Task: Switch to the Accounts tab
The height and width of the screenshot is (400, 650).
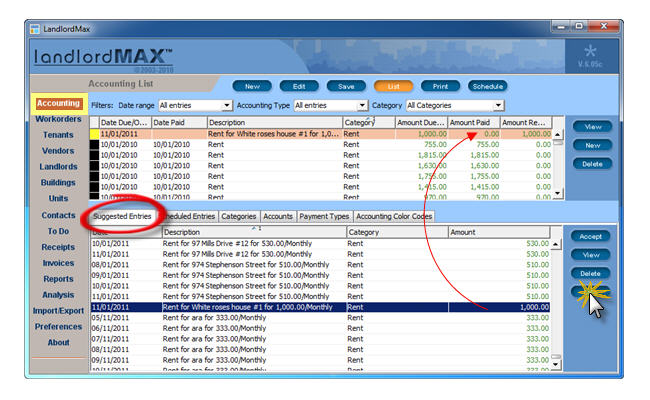Action: coord(278,216)
